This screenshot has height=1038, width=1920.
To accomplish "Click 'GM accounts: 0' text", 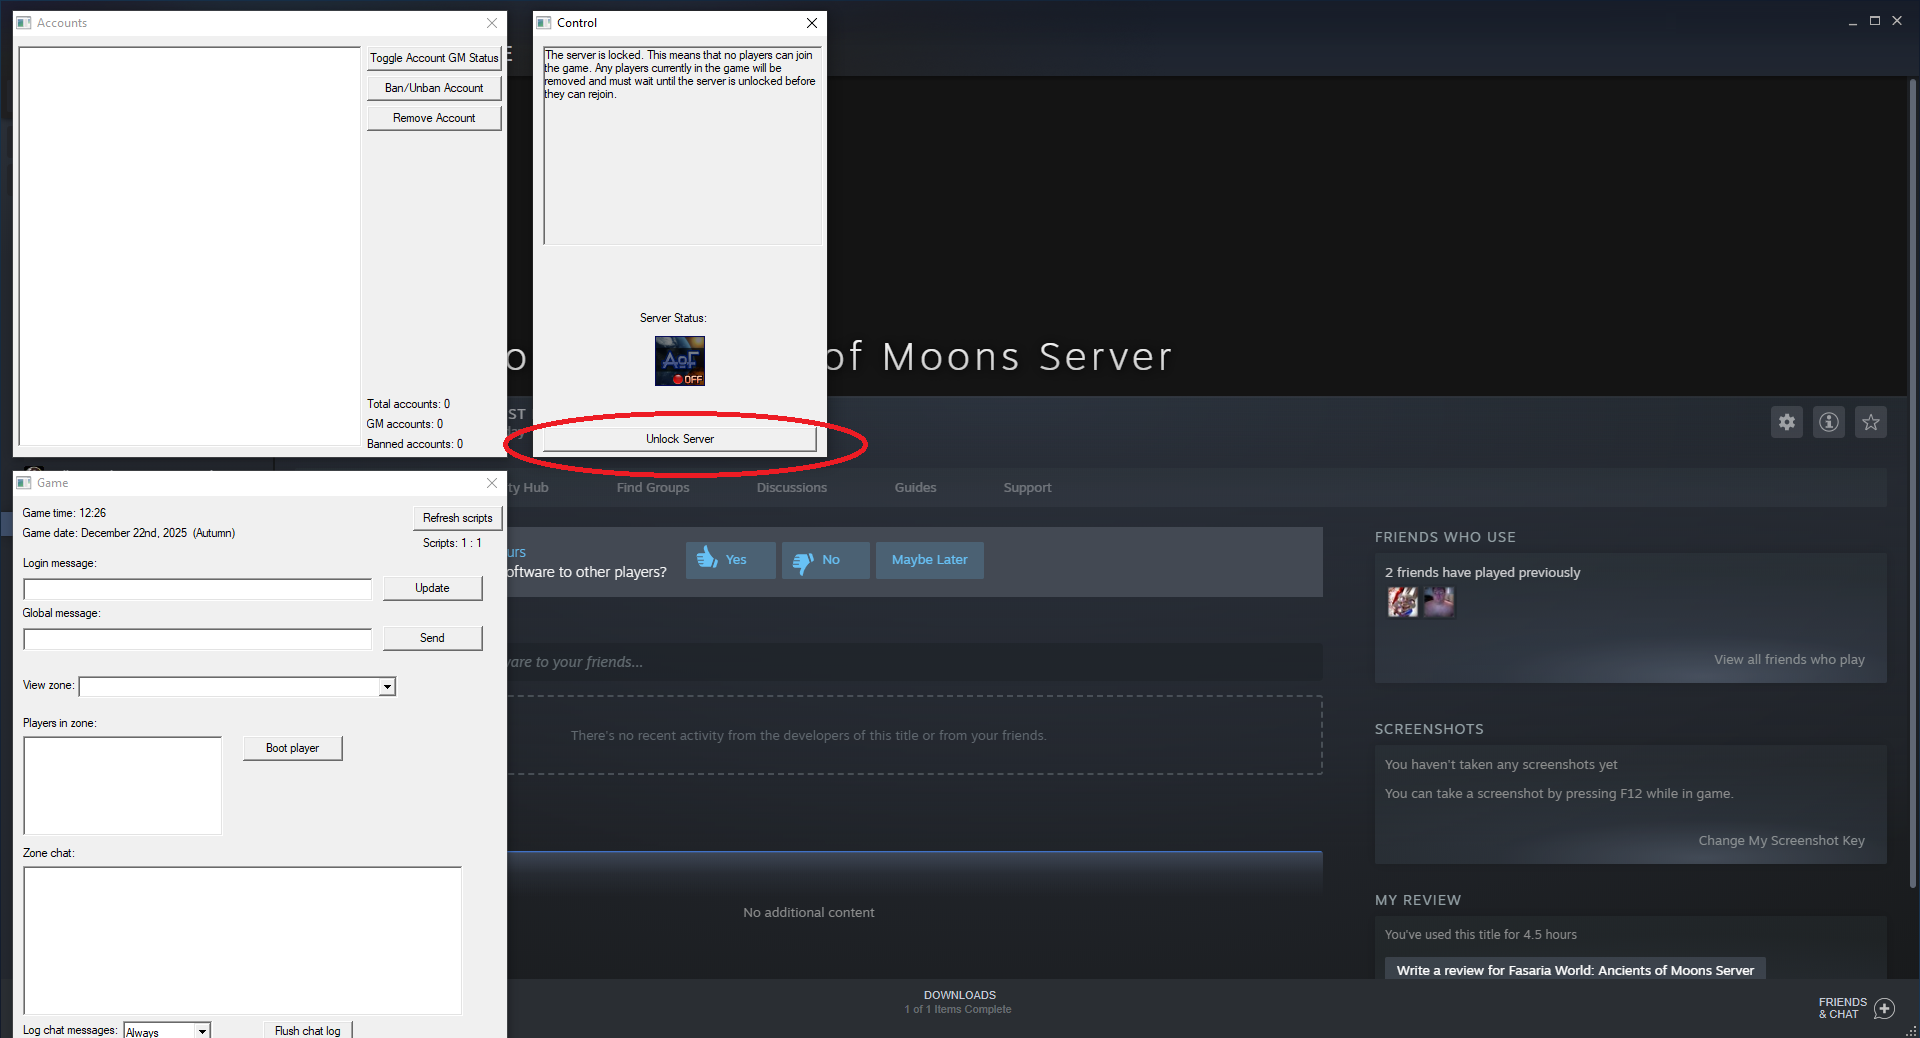I will (x=405, y=424).
